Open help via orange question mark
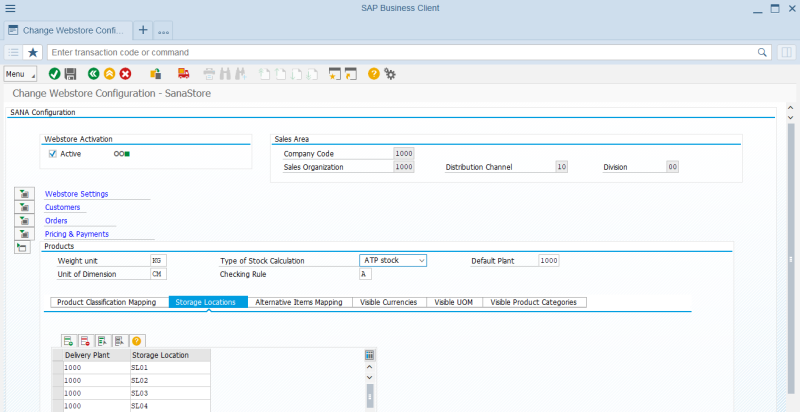This screenshot has height=412, width=800. pyautogui.click(x=374, y=74)
